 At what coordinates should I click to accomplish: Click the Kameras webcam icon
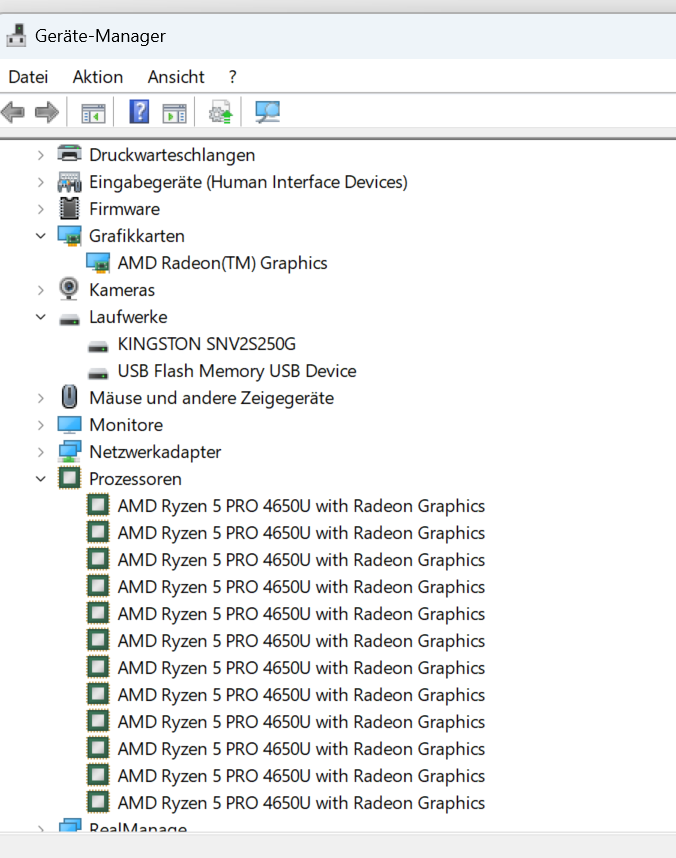point(69,289)
